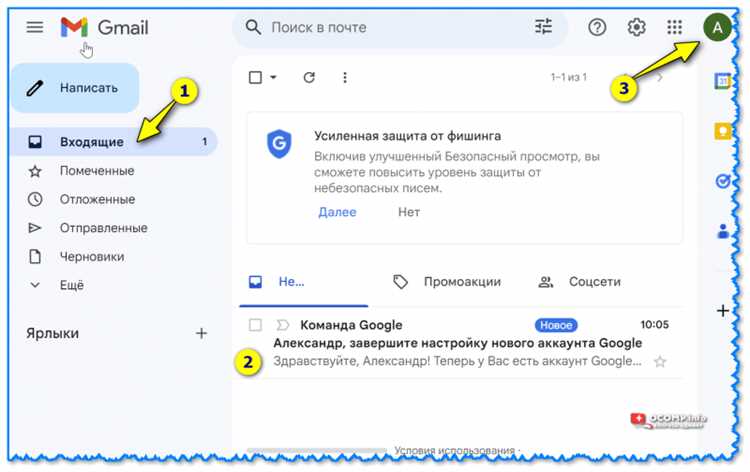Open Google Keep in the side panel

point(722,131)
